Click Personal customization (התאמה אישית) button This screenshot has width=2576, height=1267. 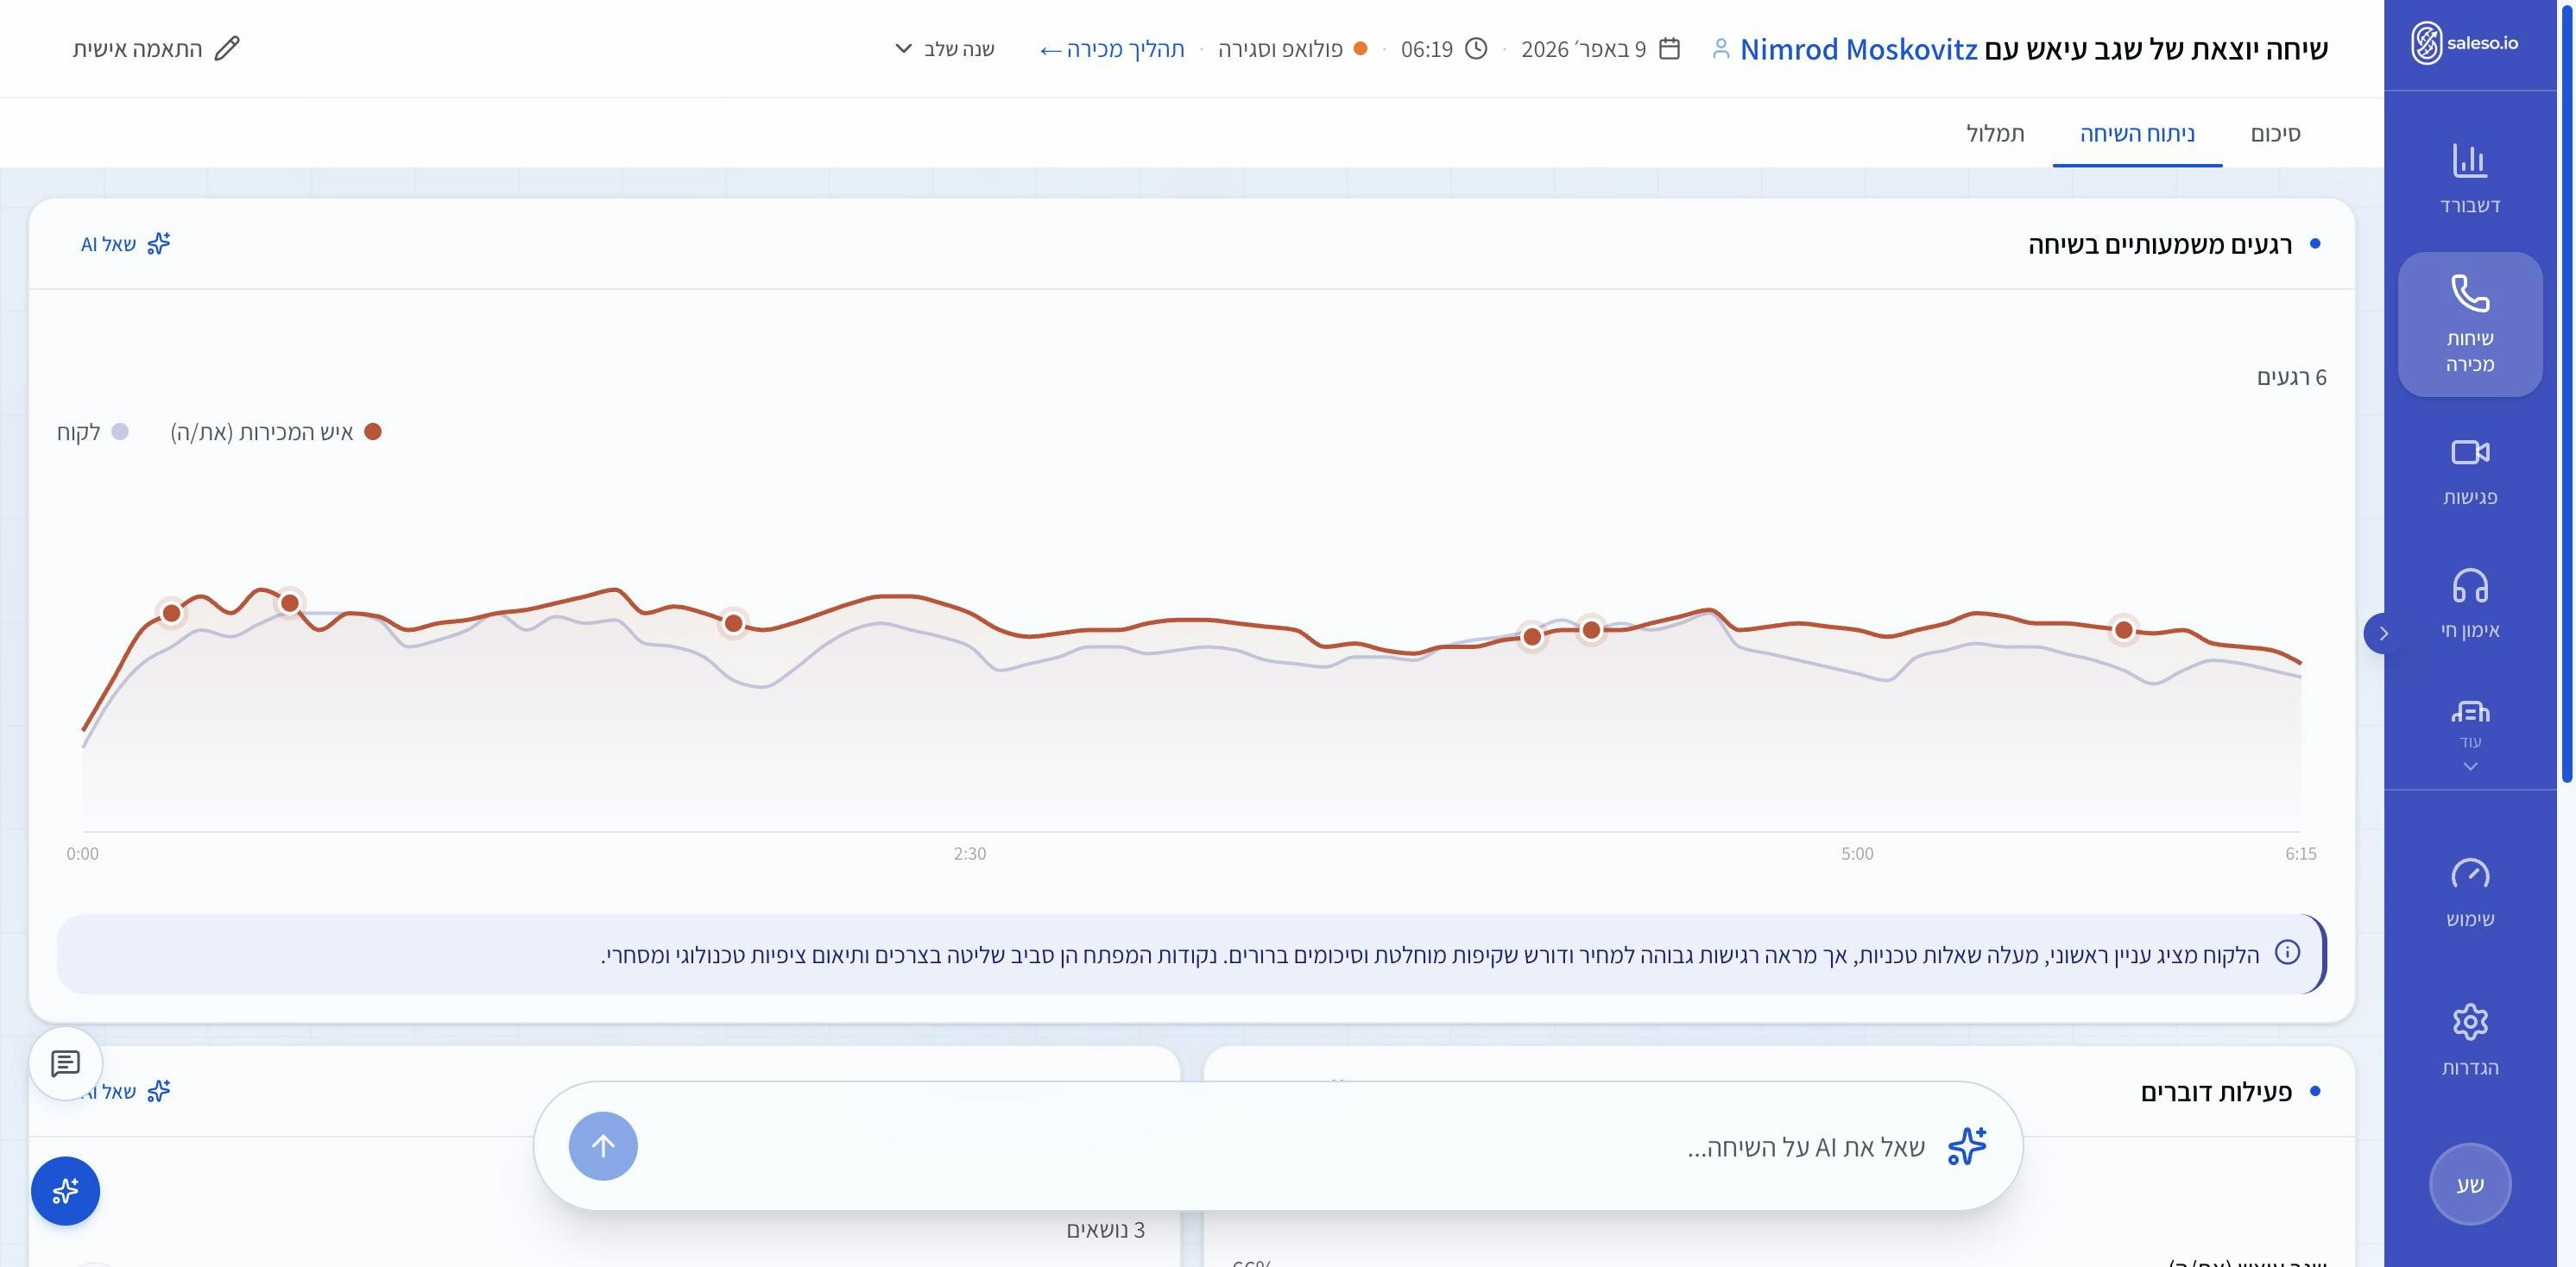(x=156, y=49)
